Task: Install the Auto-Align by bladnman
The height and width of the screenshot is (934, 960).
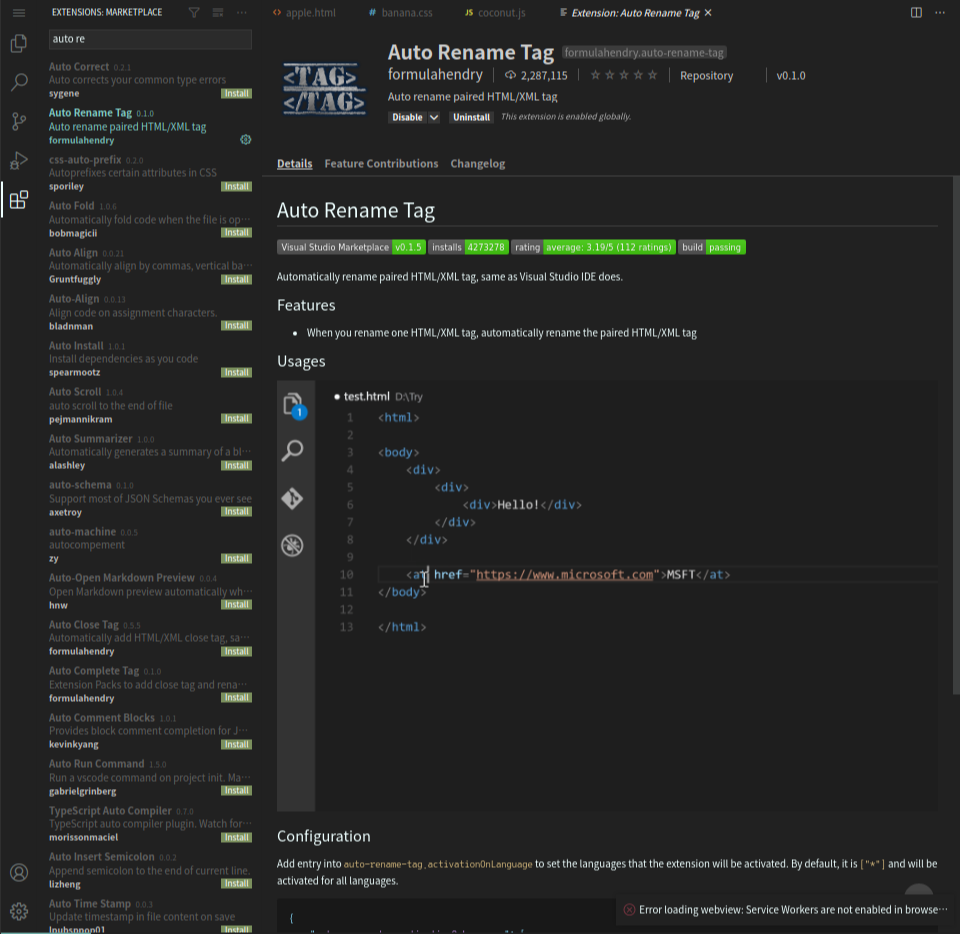Action: pyautogui.click(x=236, y=326)
